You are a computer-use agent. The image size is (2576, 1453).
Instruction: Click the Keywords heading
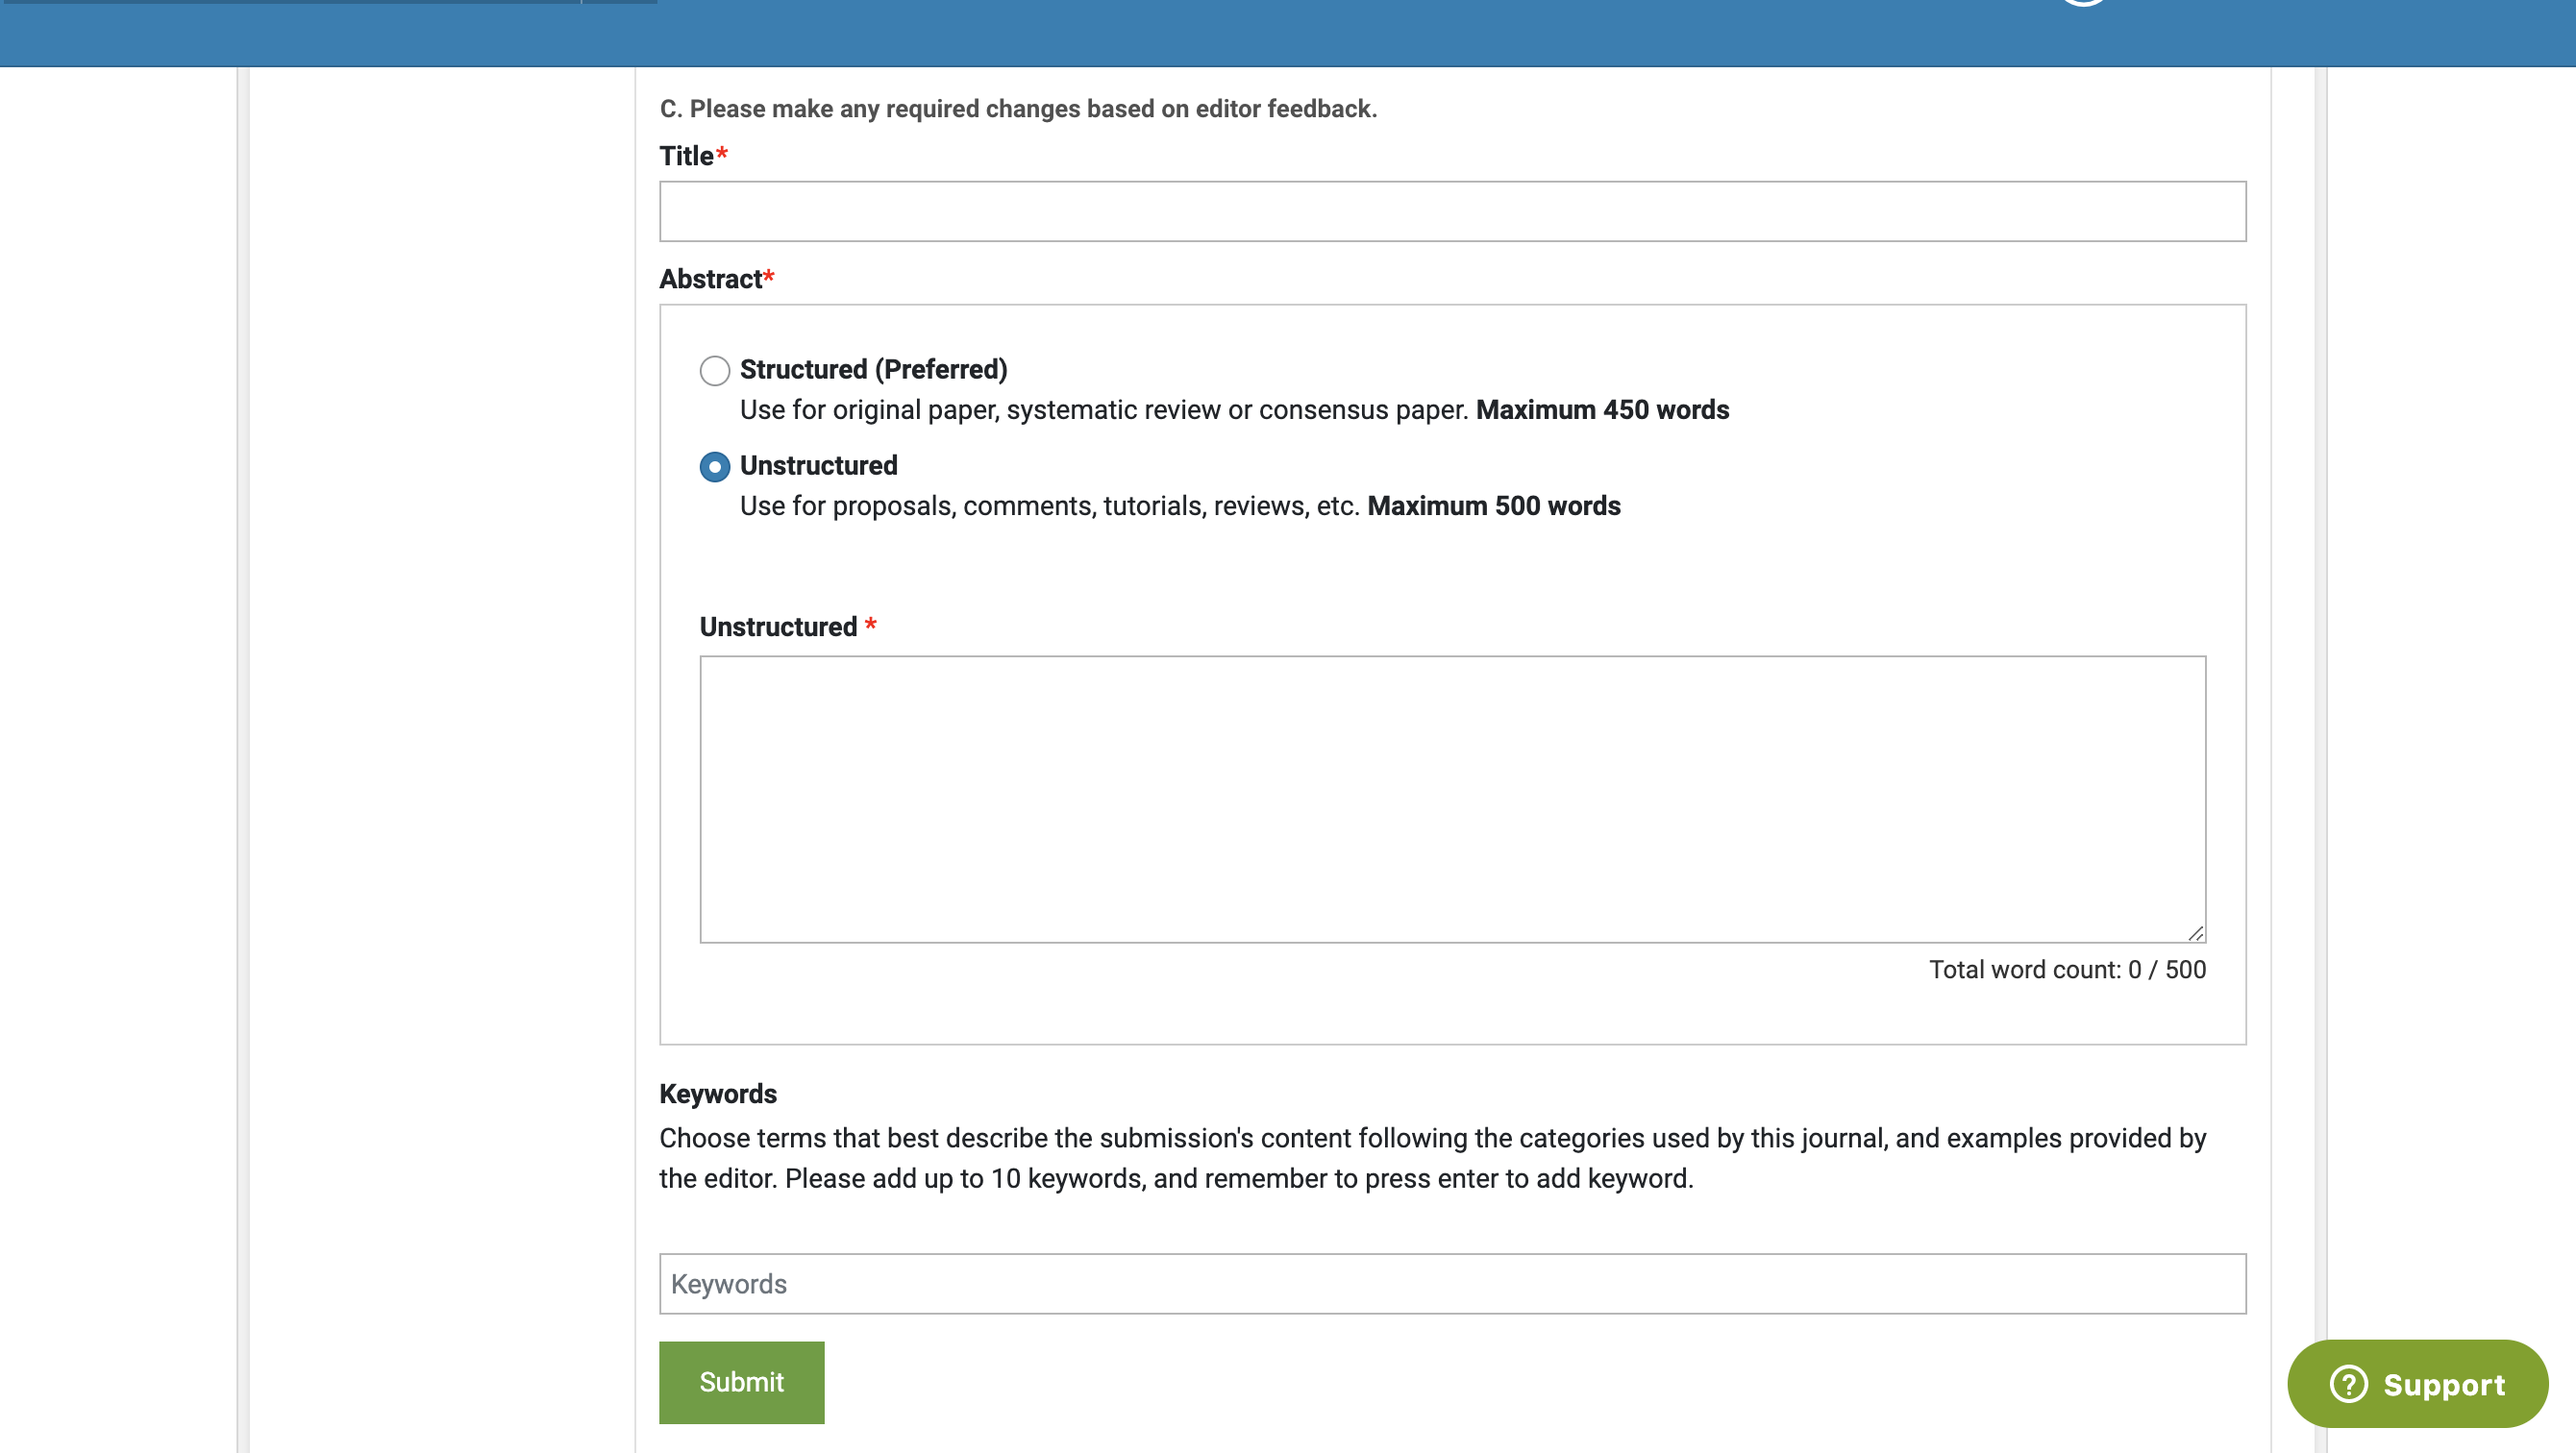coord(717,1094)
